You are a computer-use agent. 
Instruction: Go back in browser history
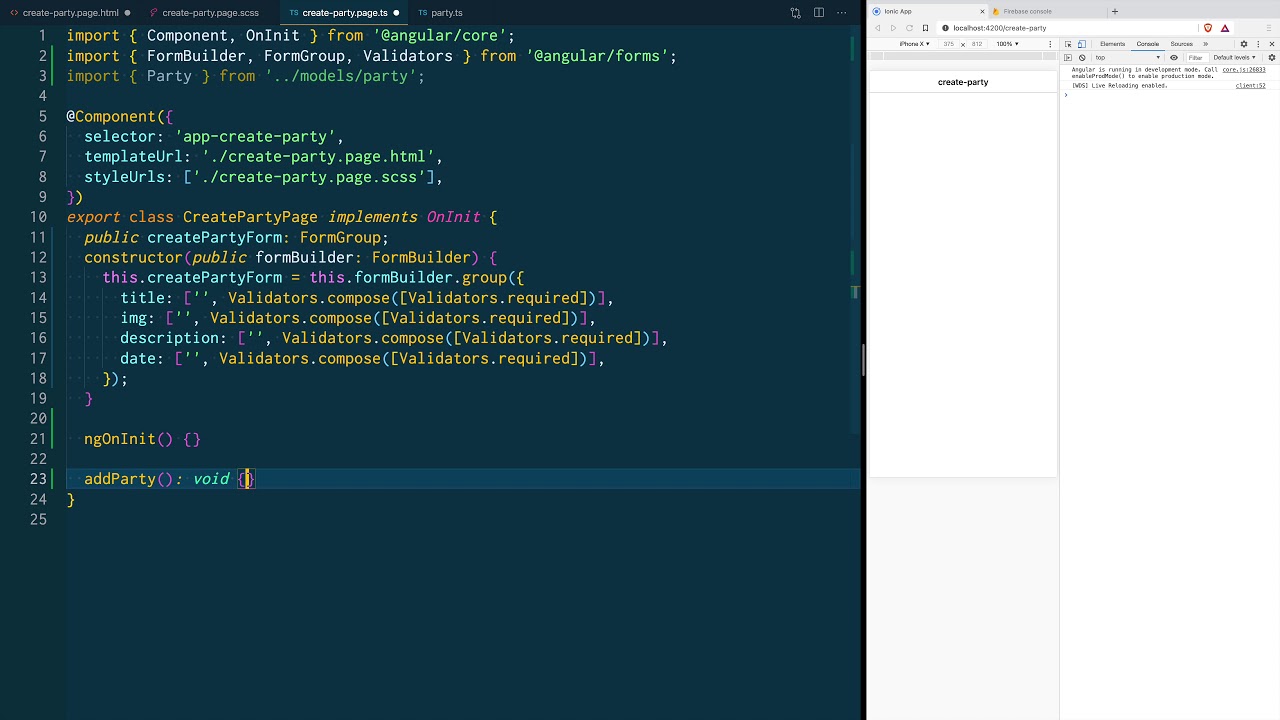(878, 28)
